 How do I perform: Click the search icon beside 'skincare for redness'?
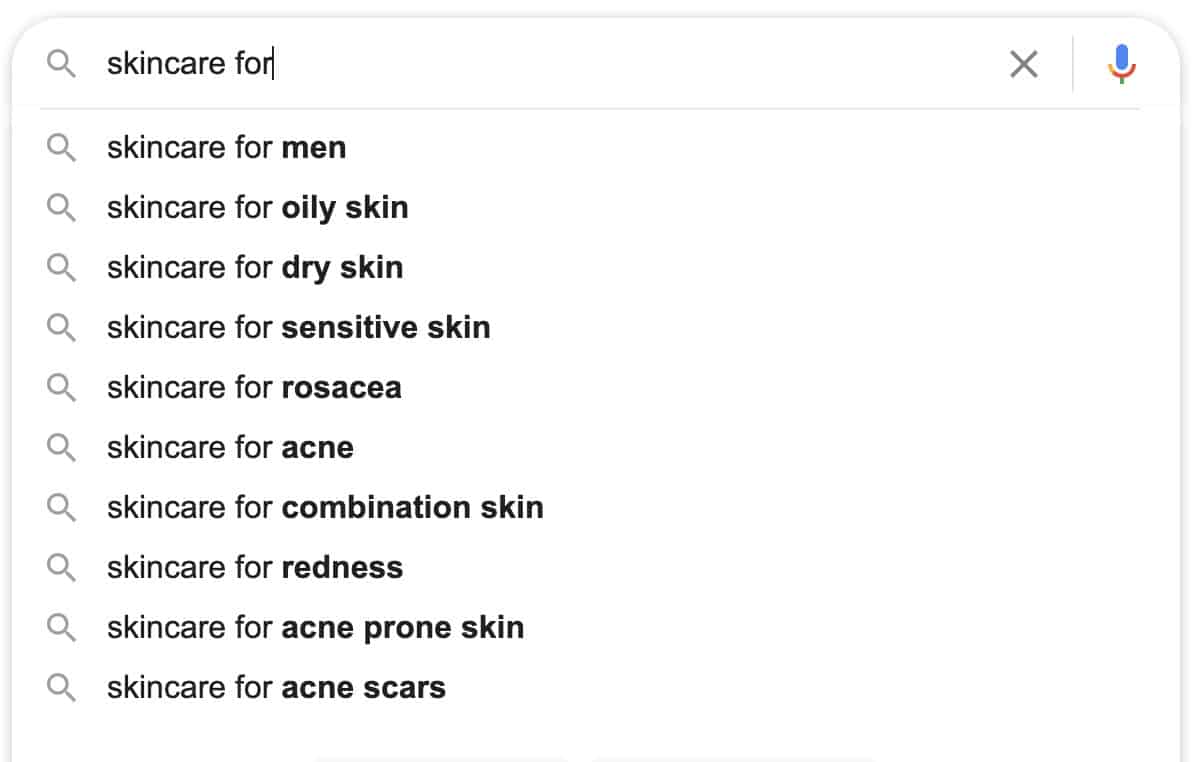point(61,567)
